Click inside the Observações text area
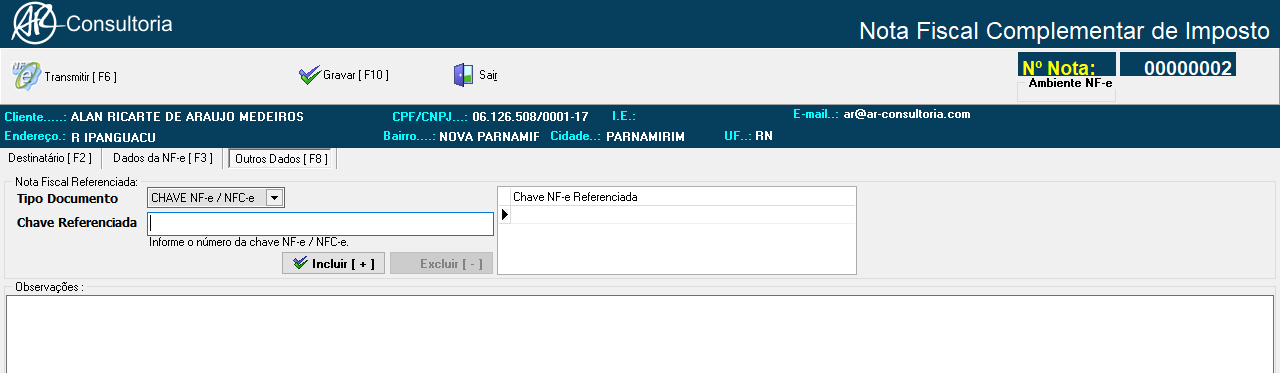The width and height of the screenshot is (1280, 373). pyautogui.click(x=640, y=334)
